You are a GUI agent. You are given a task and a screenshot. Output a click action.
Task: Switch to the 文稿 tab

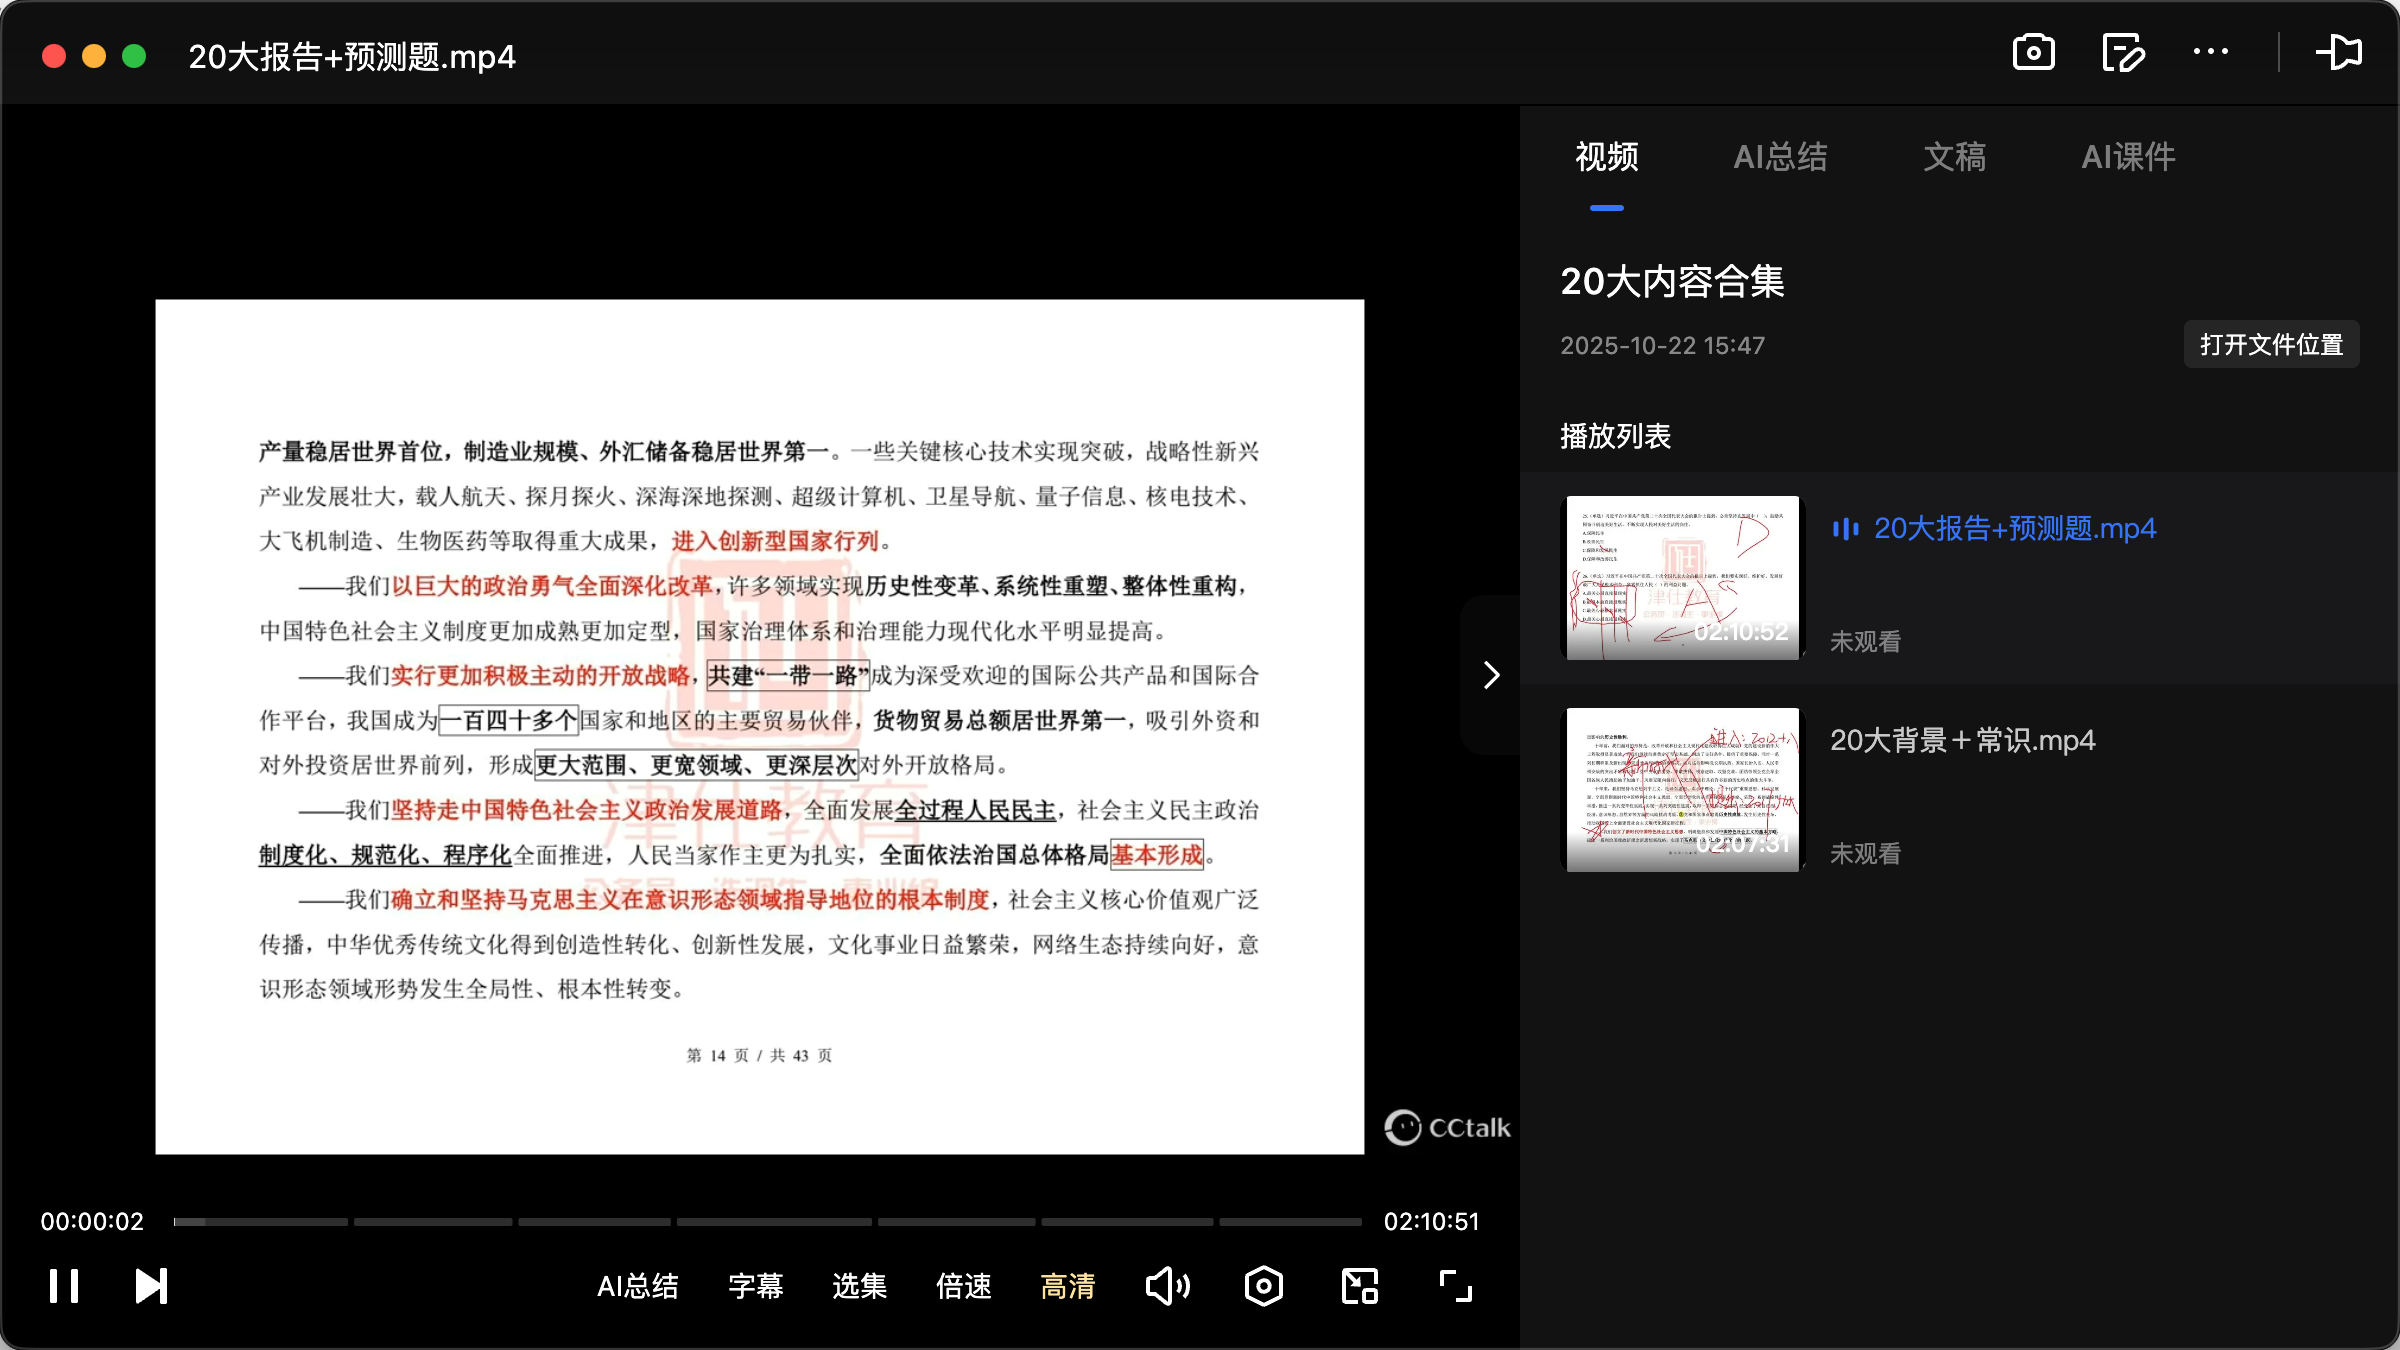coord(1952,157)
